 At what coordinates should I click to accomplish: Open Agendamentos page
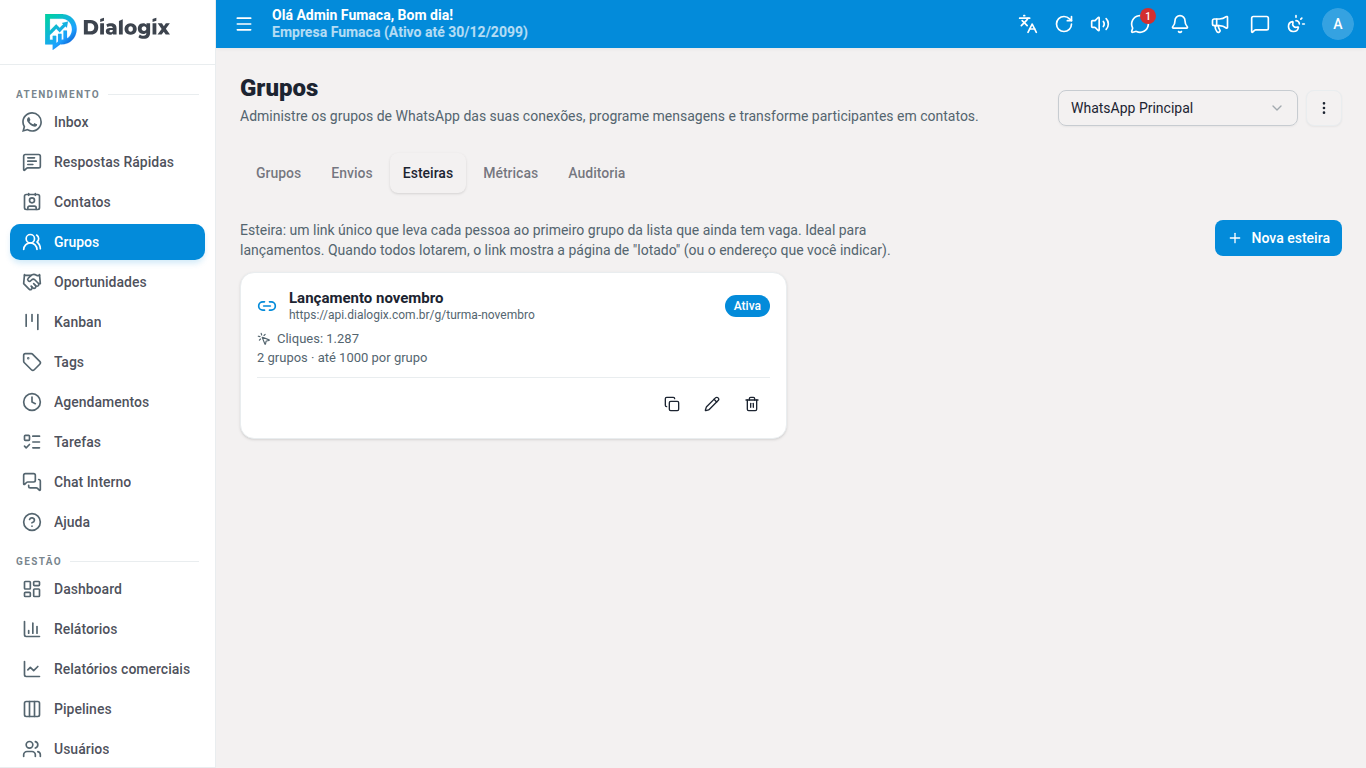click(x=108, y=402)
